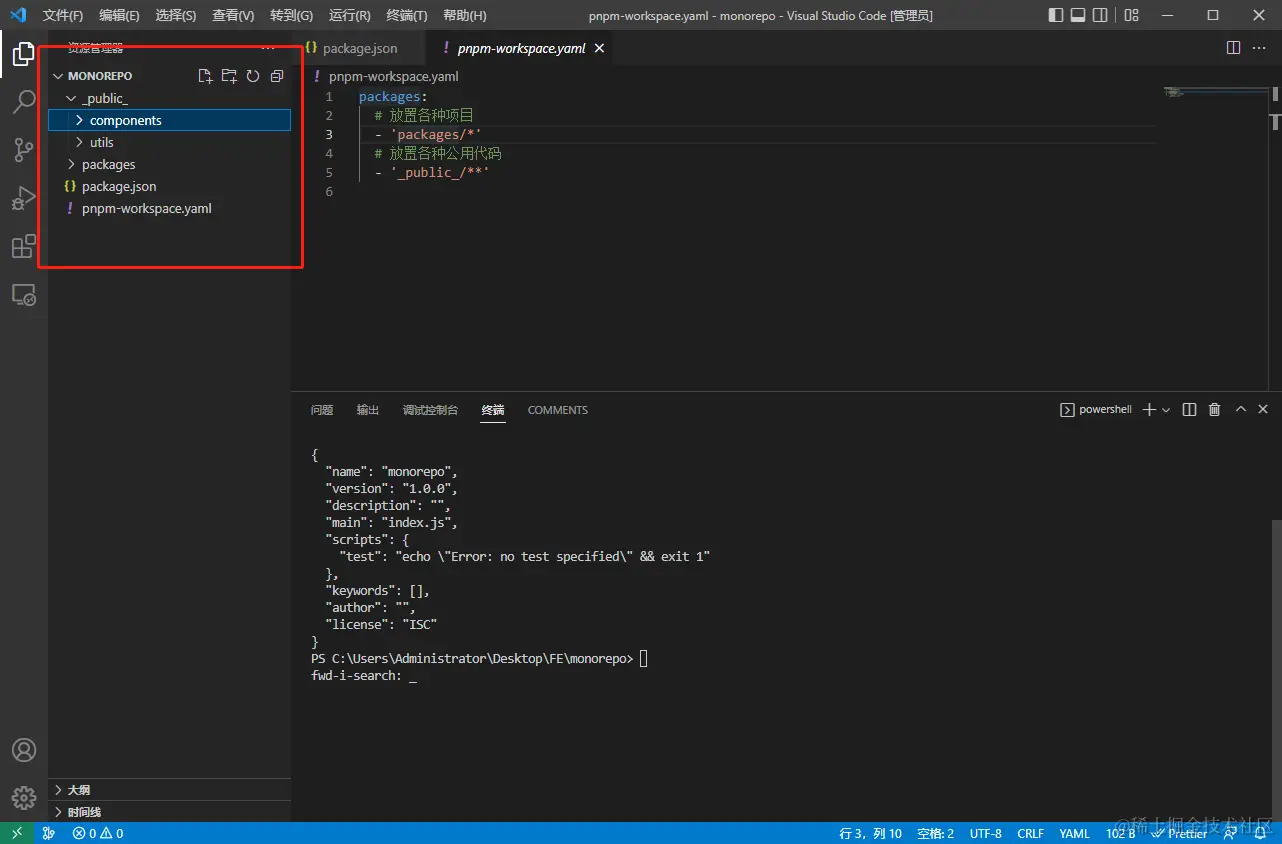
Task: Expand the components folder
Action: (80, 120)
